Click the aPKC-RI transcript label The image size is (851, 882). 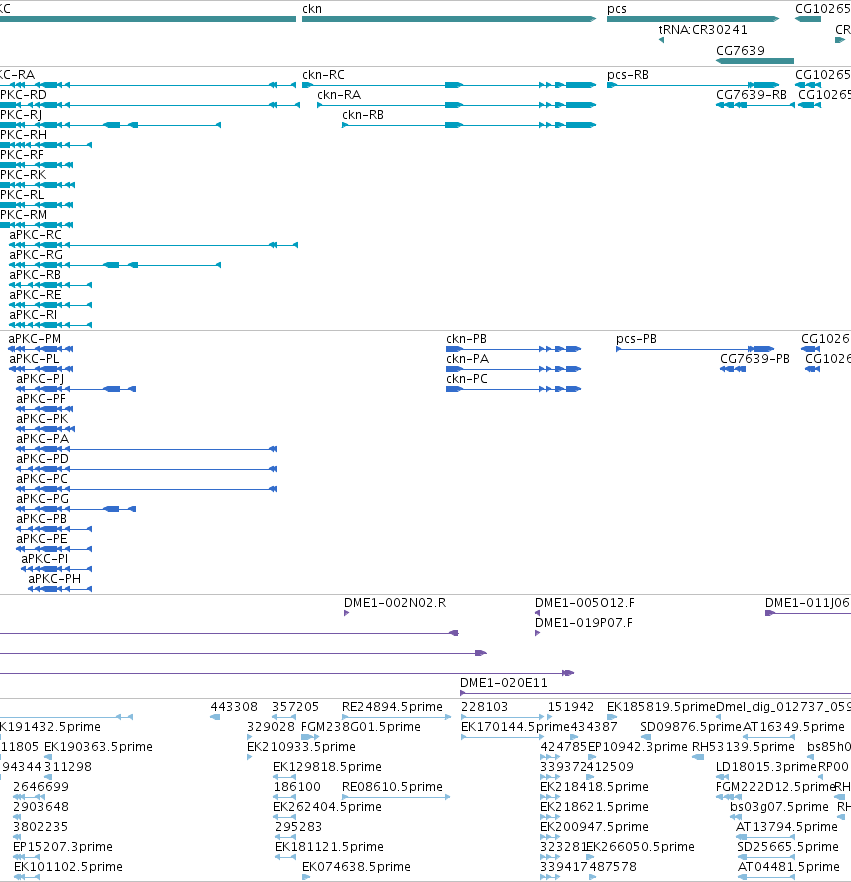pyautogui.click(x=33, y=314)
